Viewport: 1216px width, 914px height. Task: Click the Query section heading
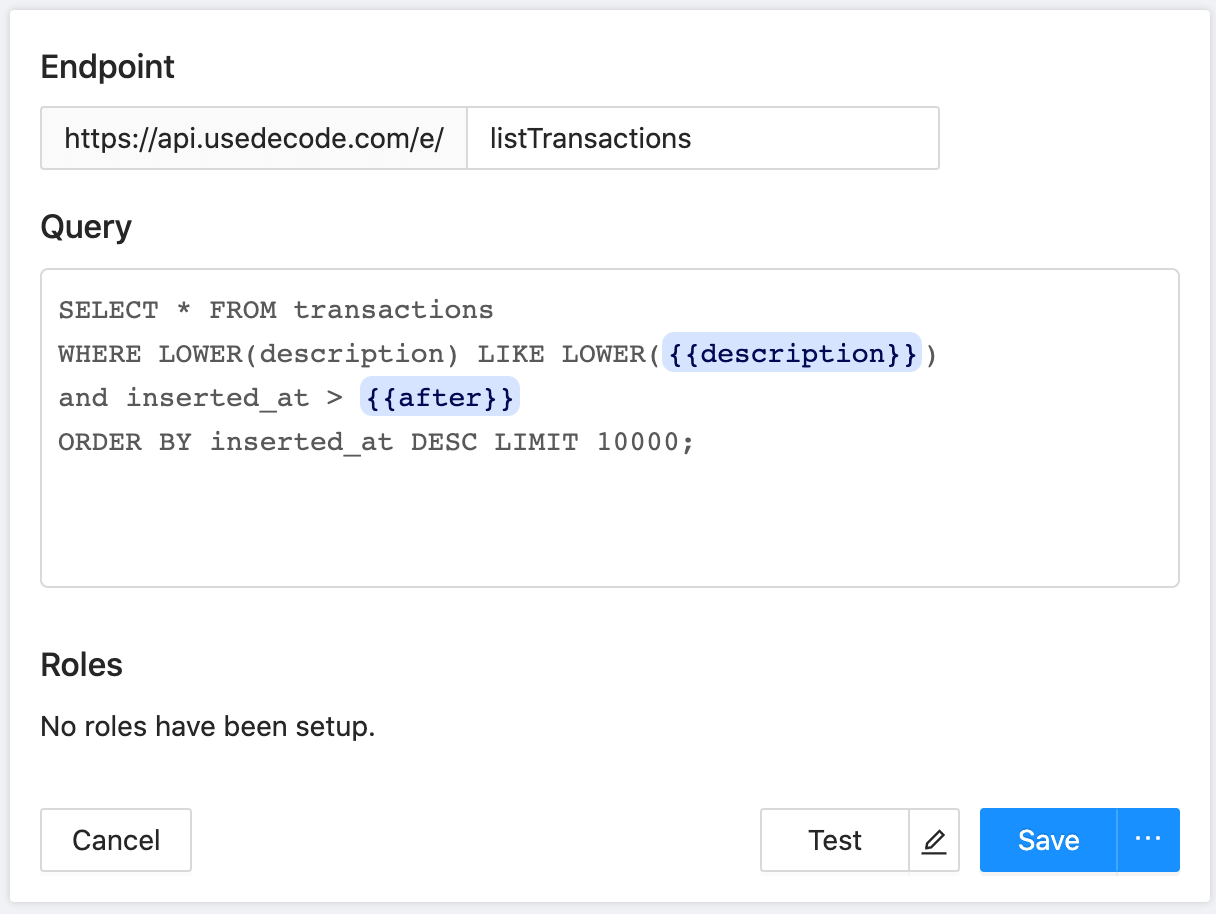tap(86, 228)
